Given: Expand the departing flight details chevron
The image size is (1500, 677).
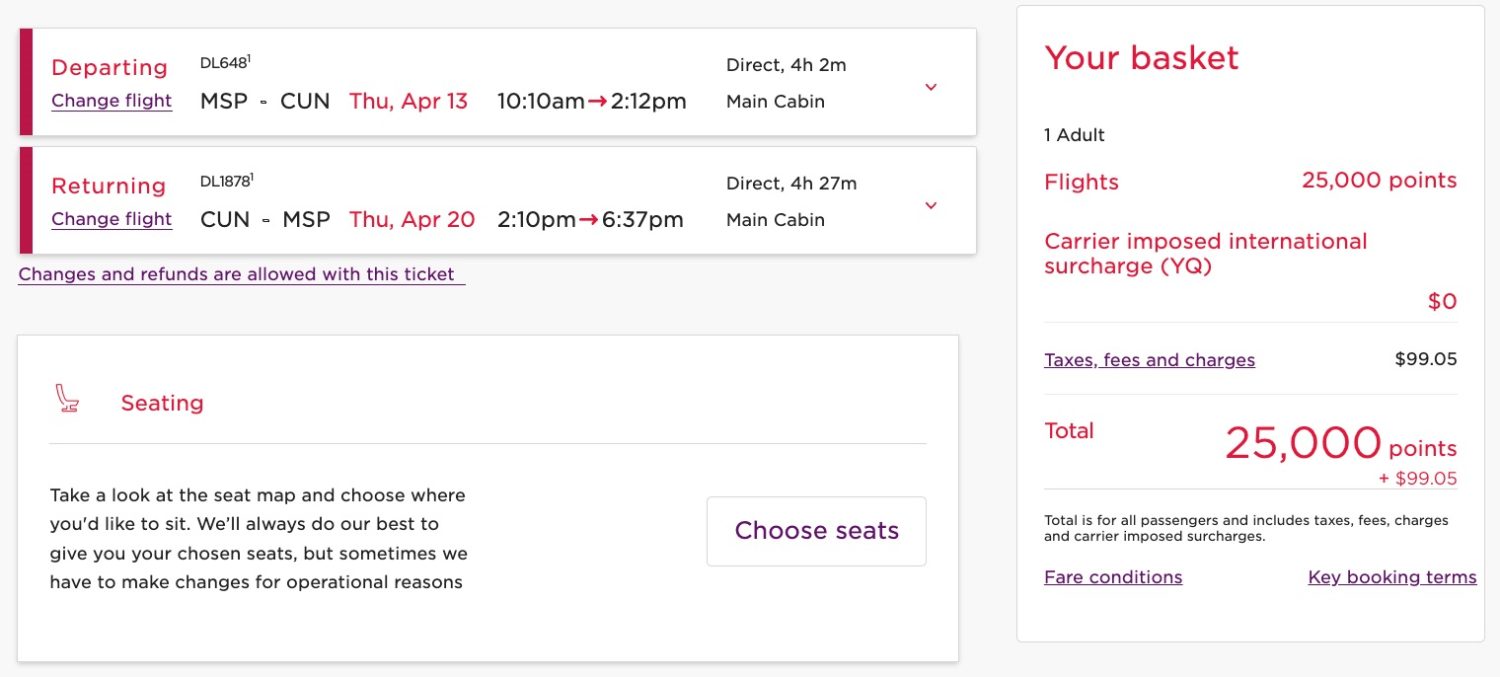Looking at the screenshot, I should [931, 87].
